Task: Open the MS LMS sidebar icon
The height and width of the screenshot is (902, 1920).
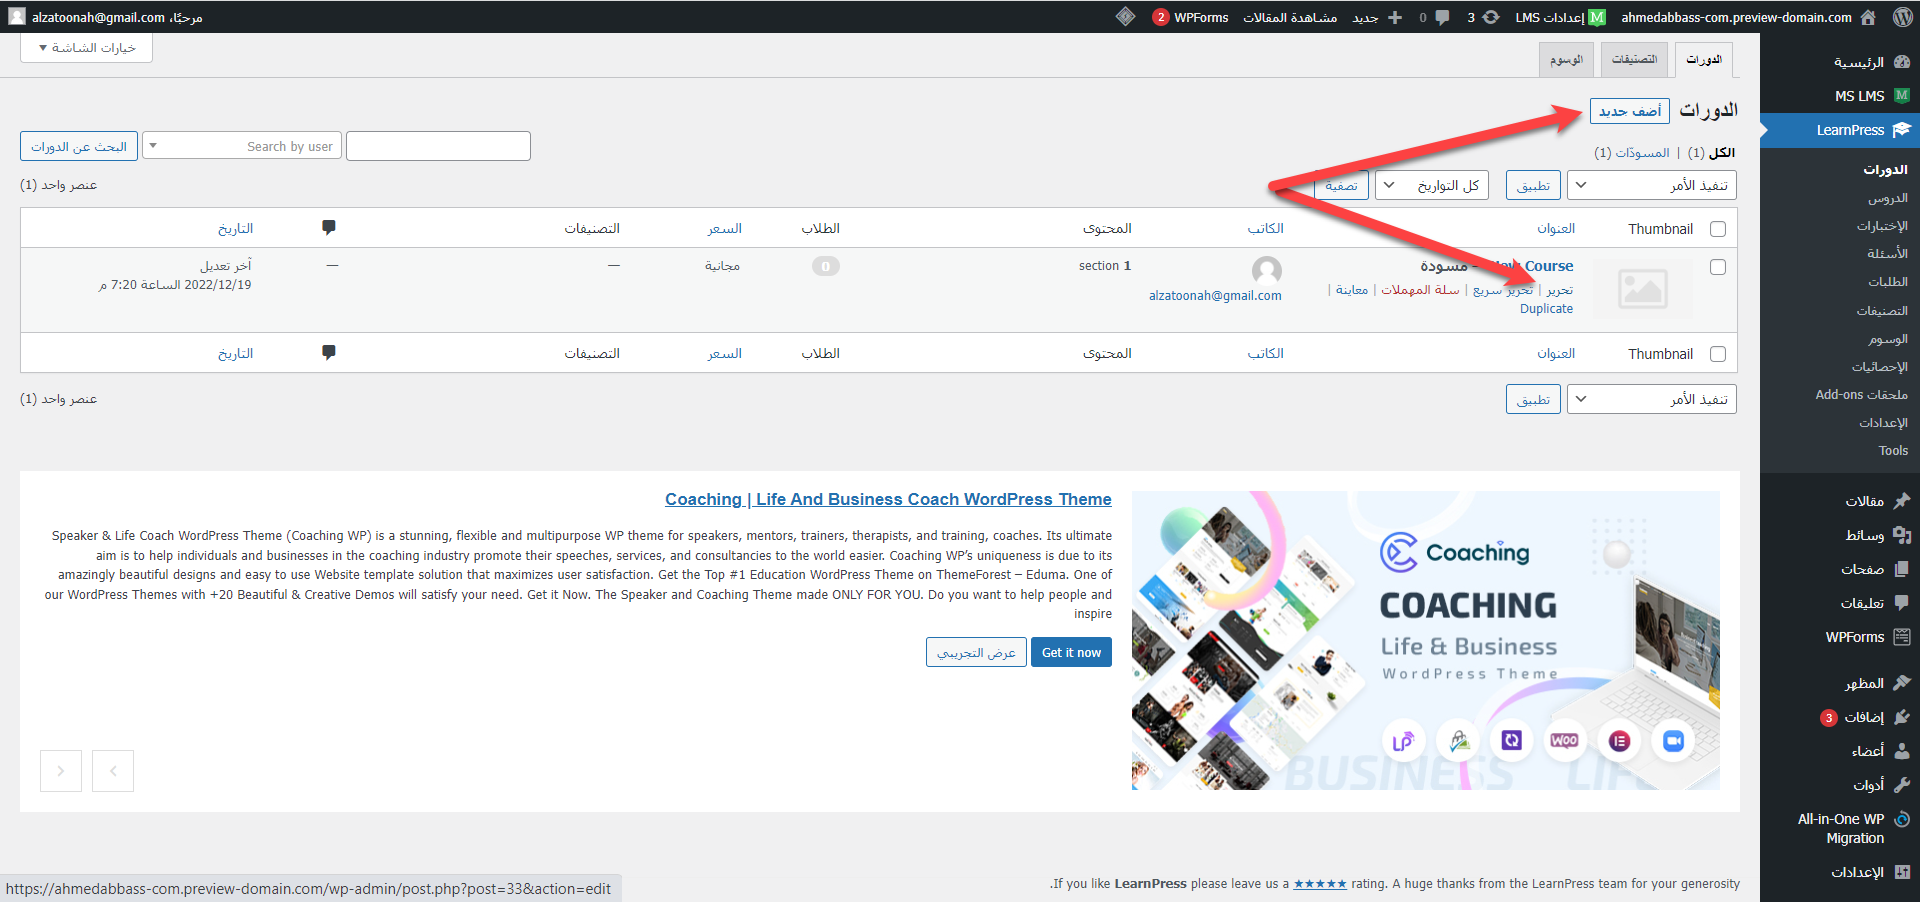Action: (x=1902, y=96)
